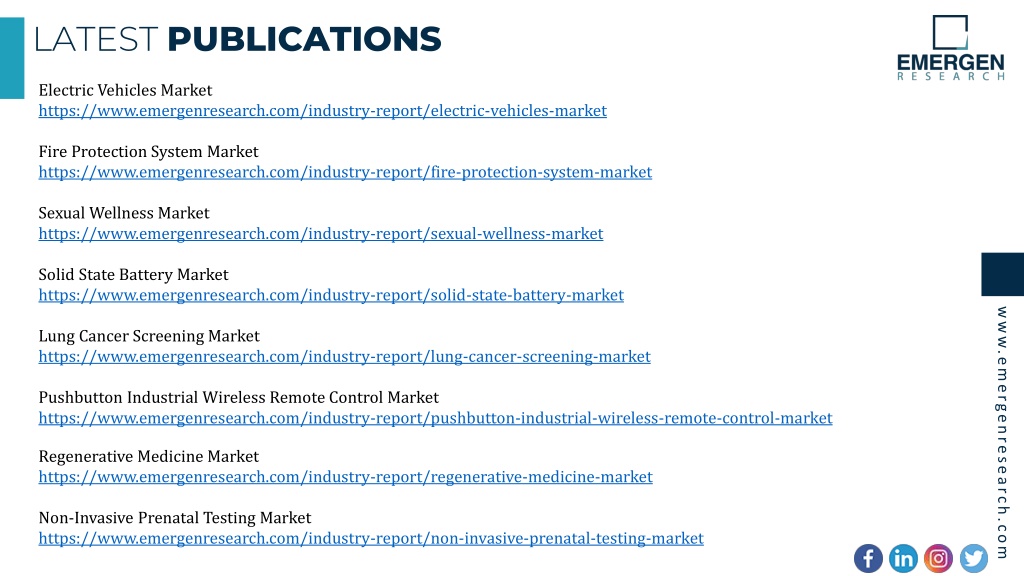Open the LinkedIn social icon
The height and width of the screenshot is (576, 1024).
click(903, 558)
